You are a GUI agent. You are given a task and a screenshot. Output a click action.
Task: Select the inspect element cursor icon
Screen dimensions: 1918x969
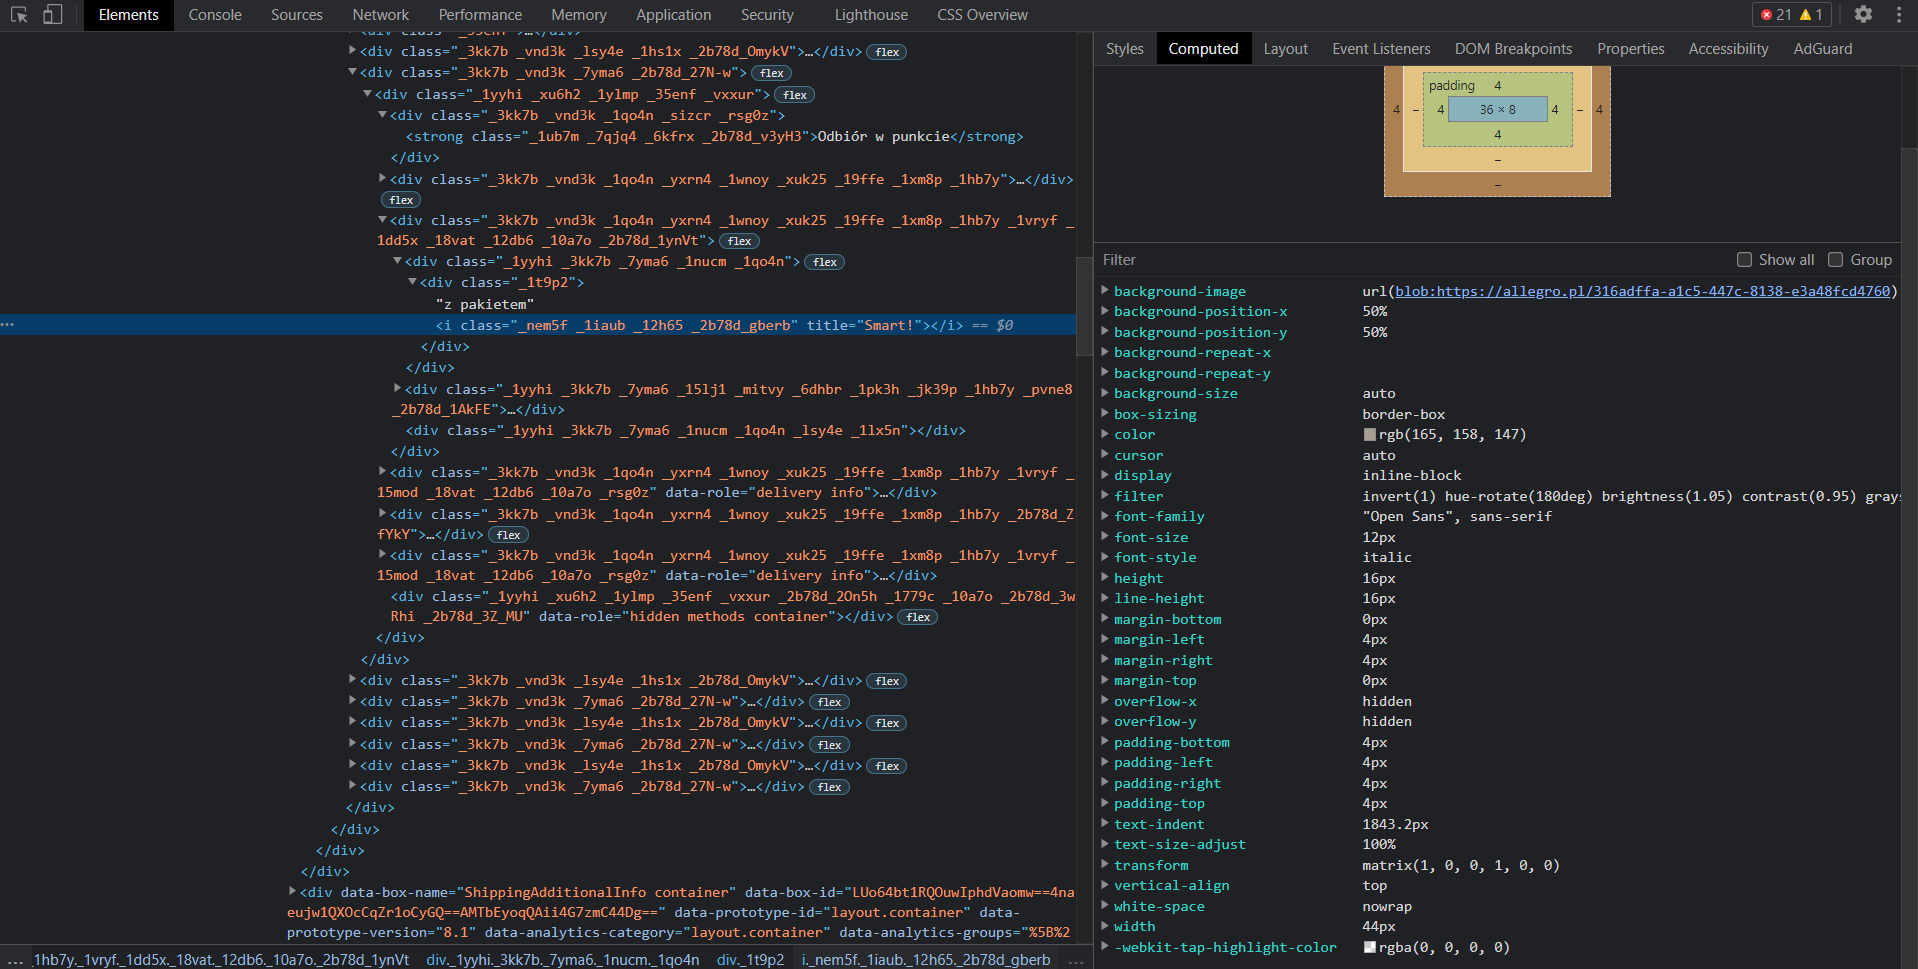pyautogui.click(x=18, y=15)
